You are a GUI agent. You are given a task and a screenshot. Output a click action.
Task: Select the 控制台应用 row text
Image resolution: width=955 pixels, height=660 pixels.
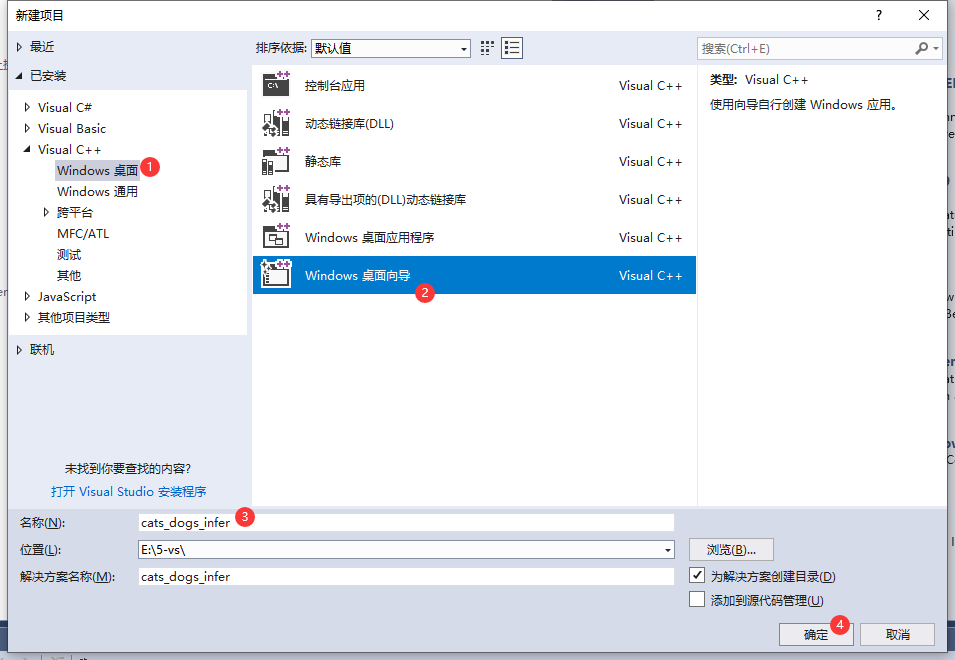pyautogui.click(x=334, y=86)
